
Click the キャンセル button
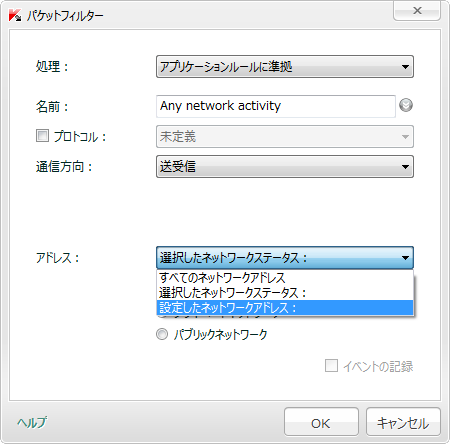click(x=403, y=422)
